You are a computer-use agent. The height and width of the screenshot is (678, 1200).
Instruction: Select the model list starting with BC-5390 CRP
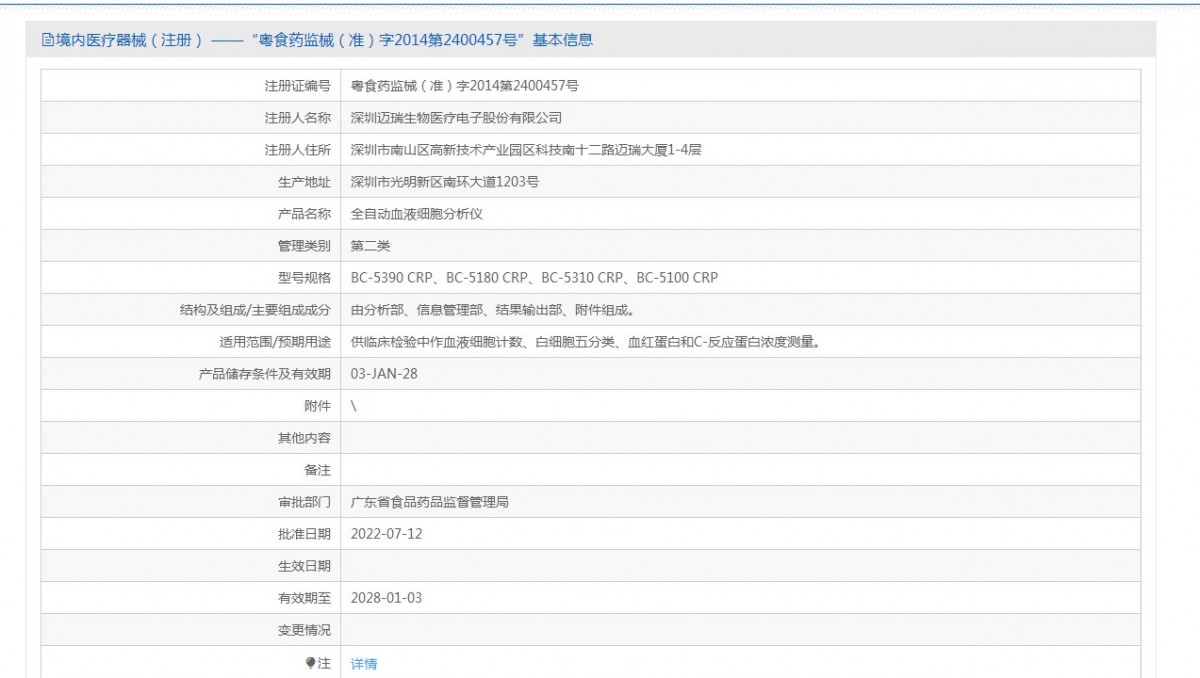coord(535,278)
